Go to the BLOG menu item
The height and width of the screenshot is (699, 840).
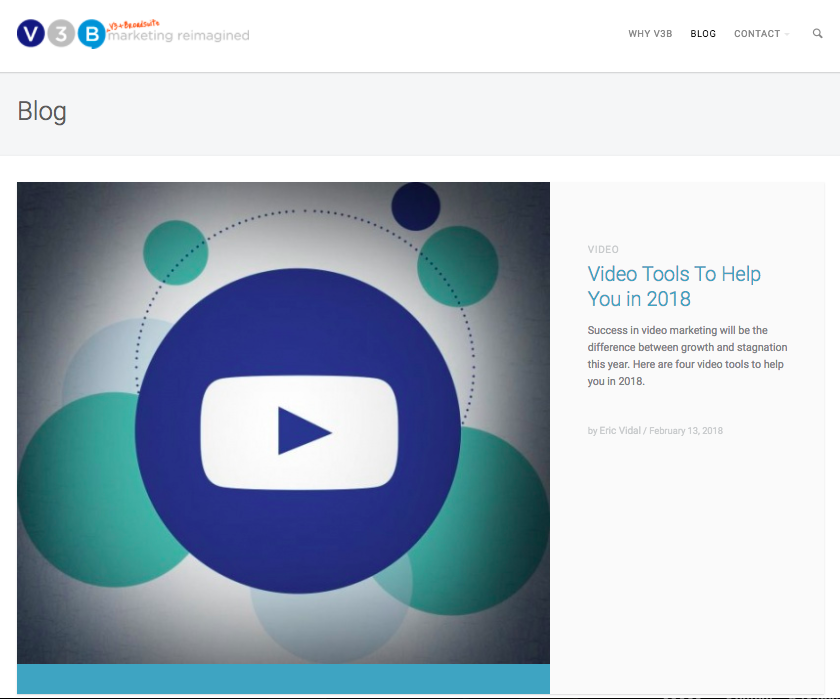click(703, 34)
